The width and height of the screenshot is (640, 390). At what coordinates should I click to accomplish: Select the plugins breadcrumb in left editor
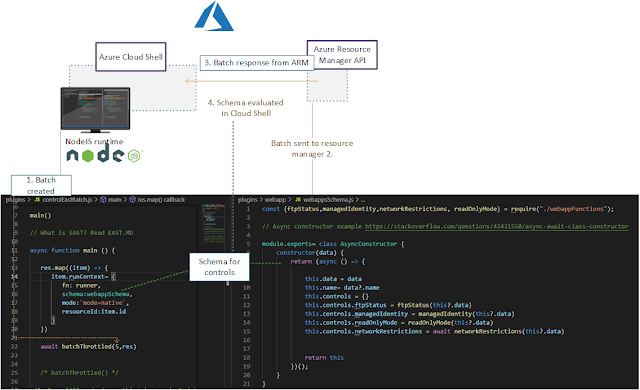(15, 199)
